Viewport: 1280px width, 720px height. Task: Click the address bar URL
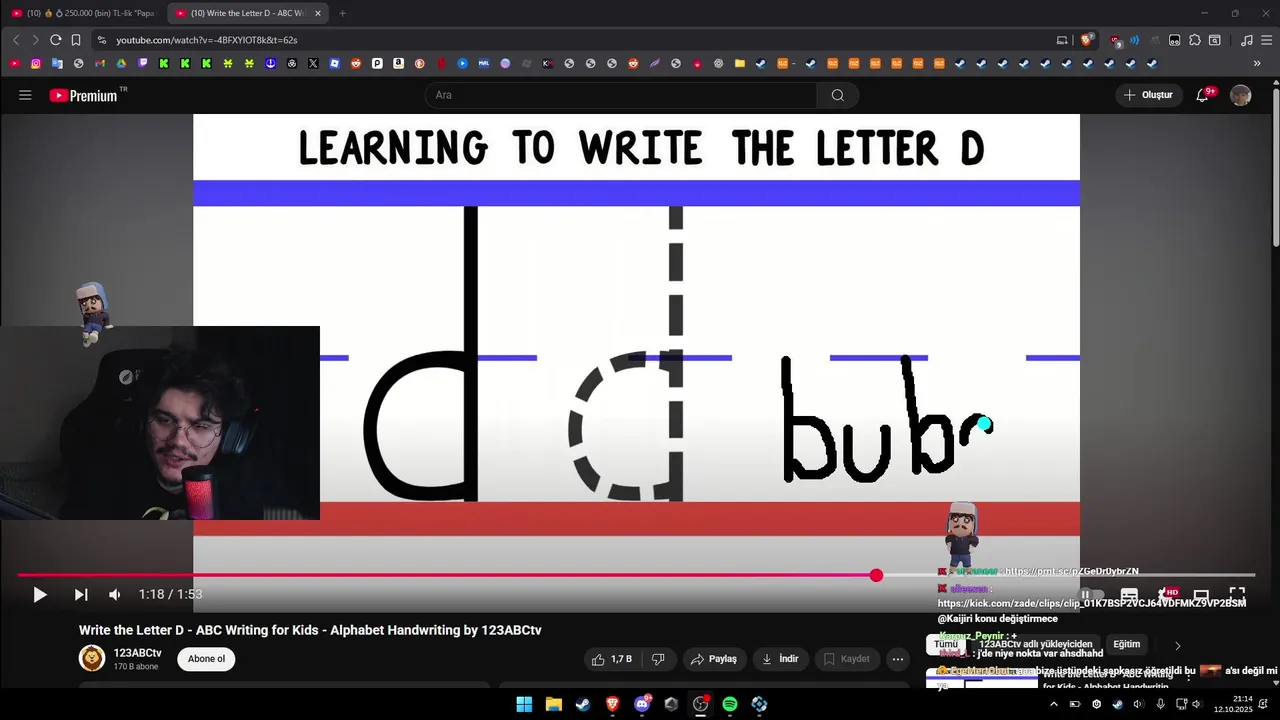pyautogui.click(x=207, y=40)
